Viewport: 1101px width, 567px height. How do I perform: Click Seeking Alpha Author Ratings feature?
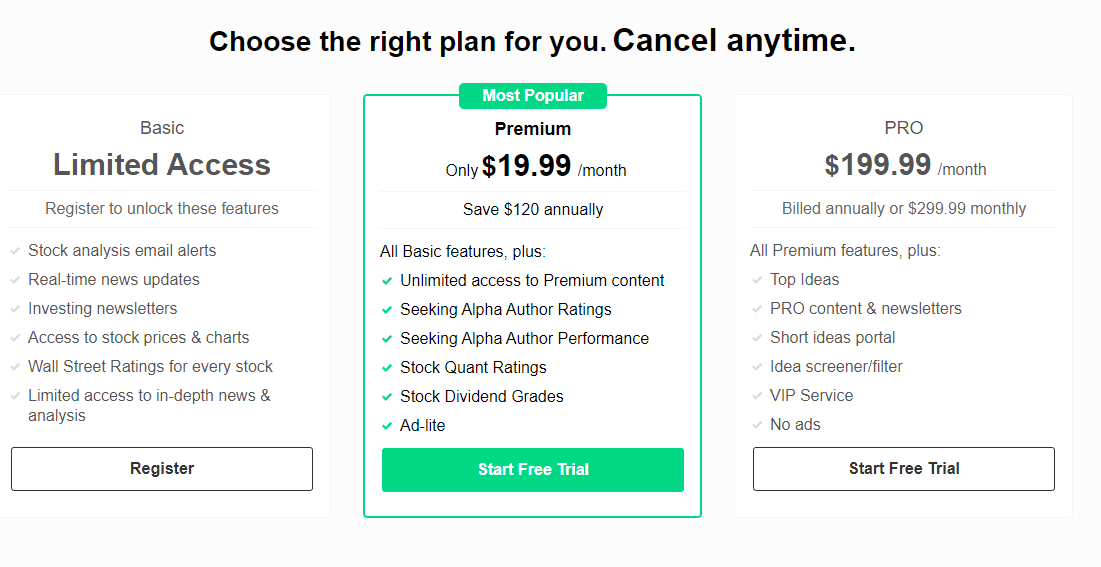pyautogui.click(x=506, y=310)
